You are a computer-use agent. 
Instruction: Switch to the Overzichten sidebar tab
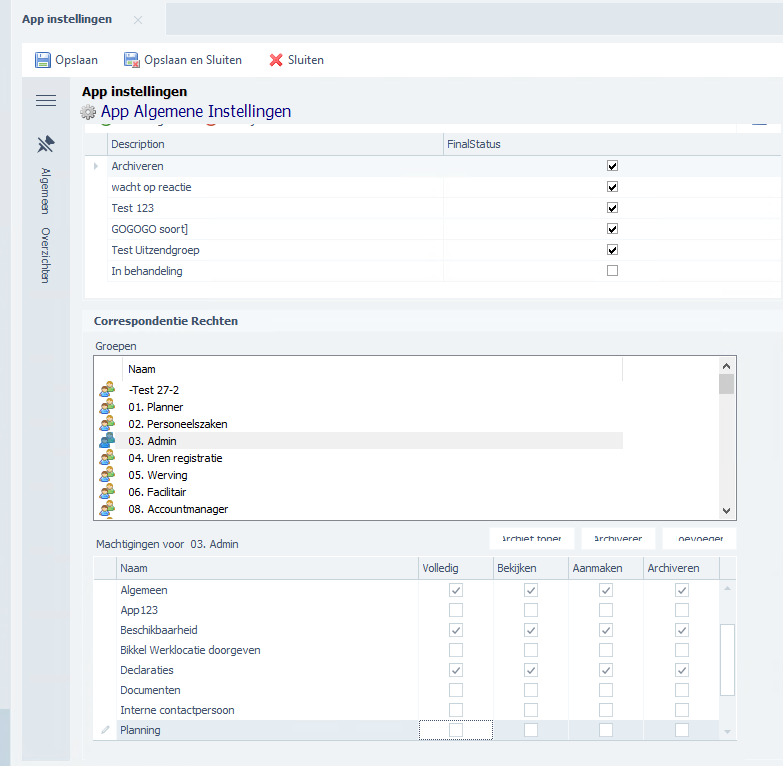click(x=45, y=255)
